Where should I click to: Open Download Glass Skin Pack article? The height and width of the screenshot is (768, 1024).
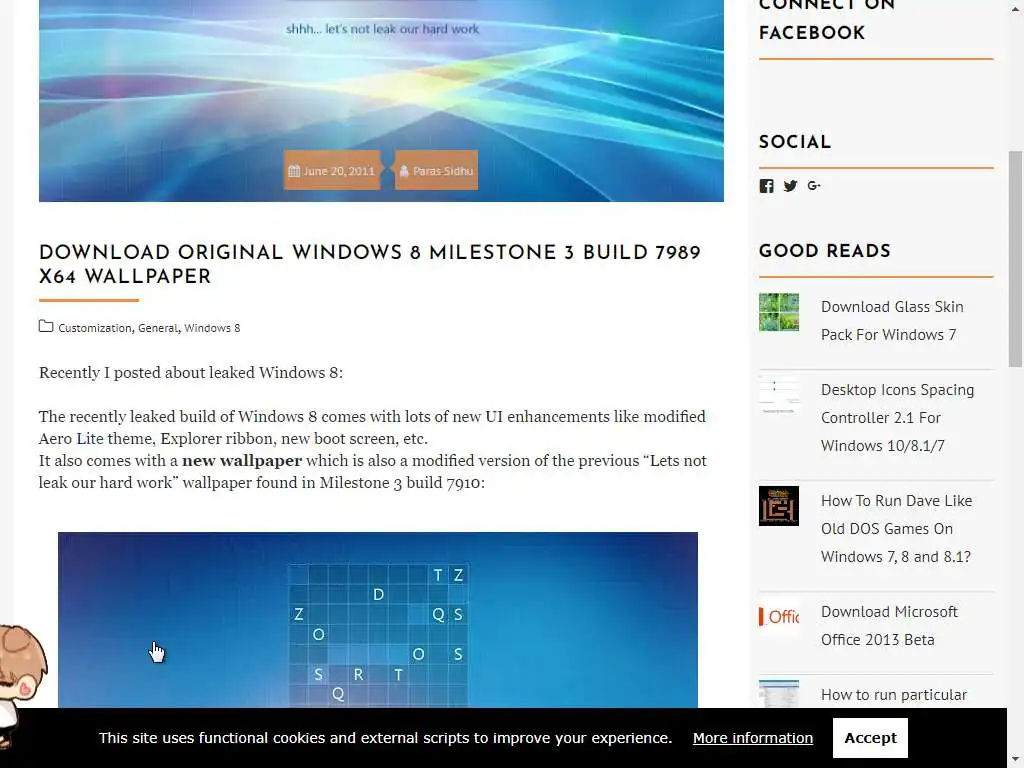click(892, 321)
